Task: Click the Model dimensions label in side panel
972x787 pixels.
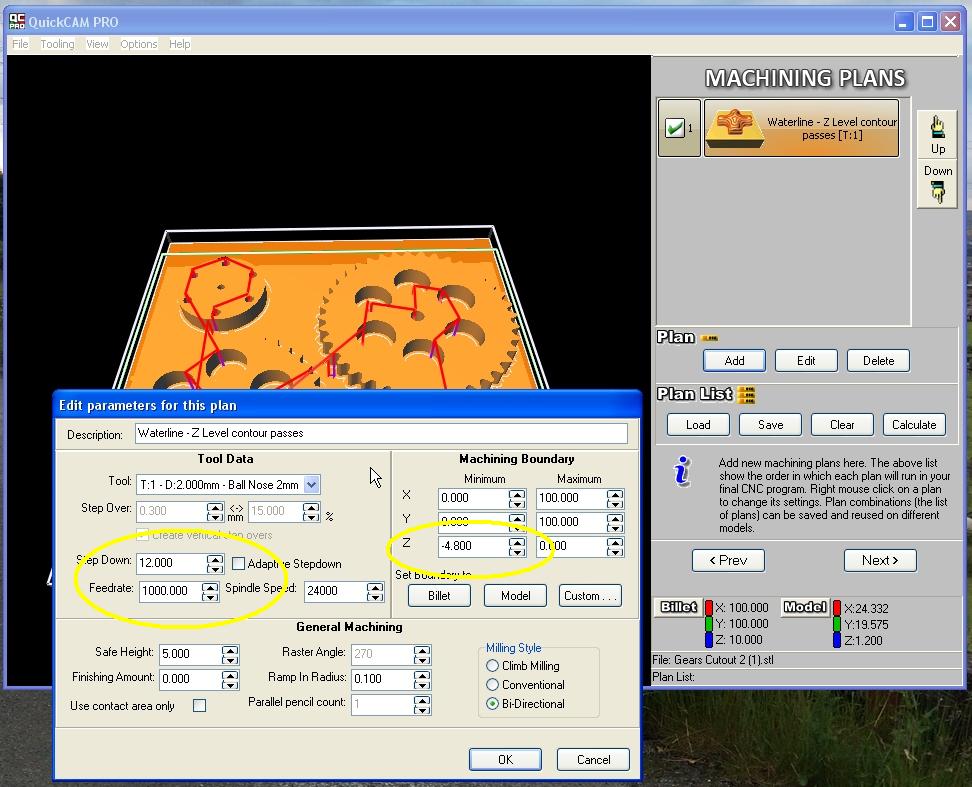Action: click(804, 607)
